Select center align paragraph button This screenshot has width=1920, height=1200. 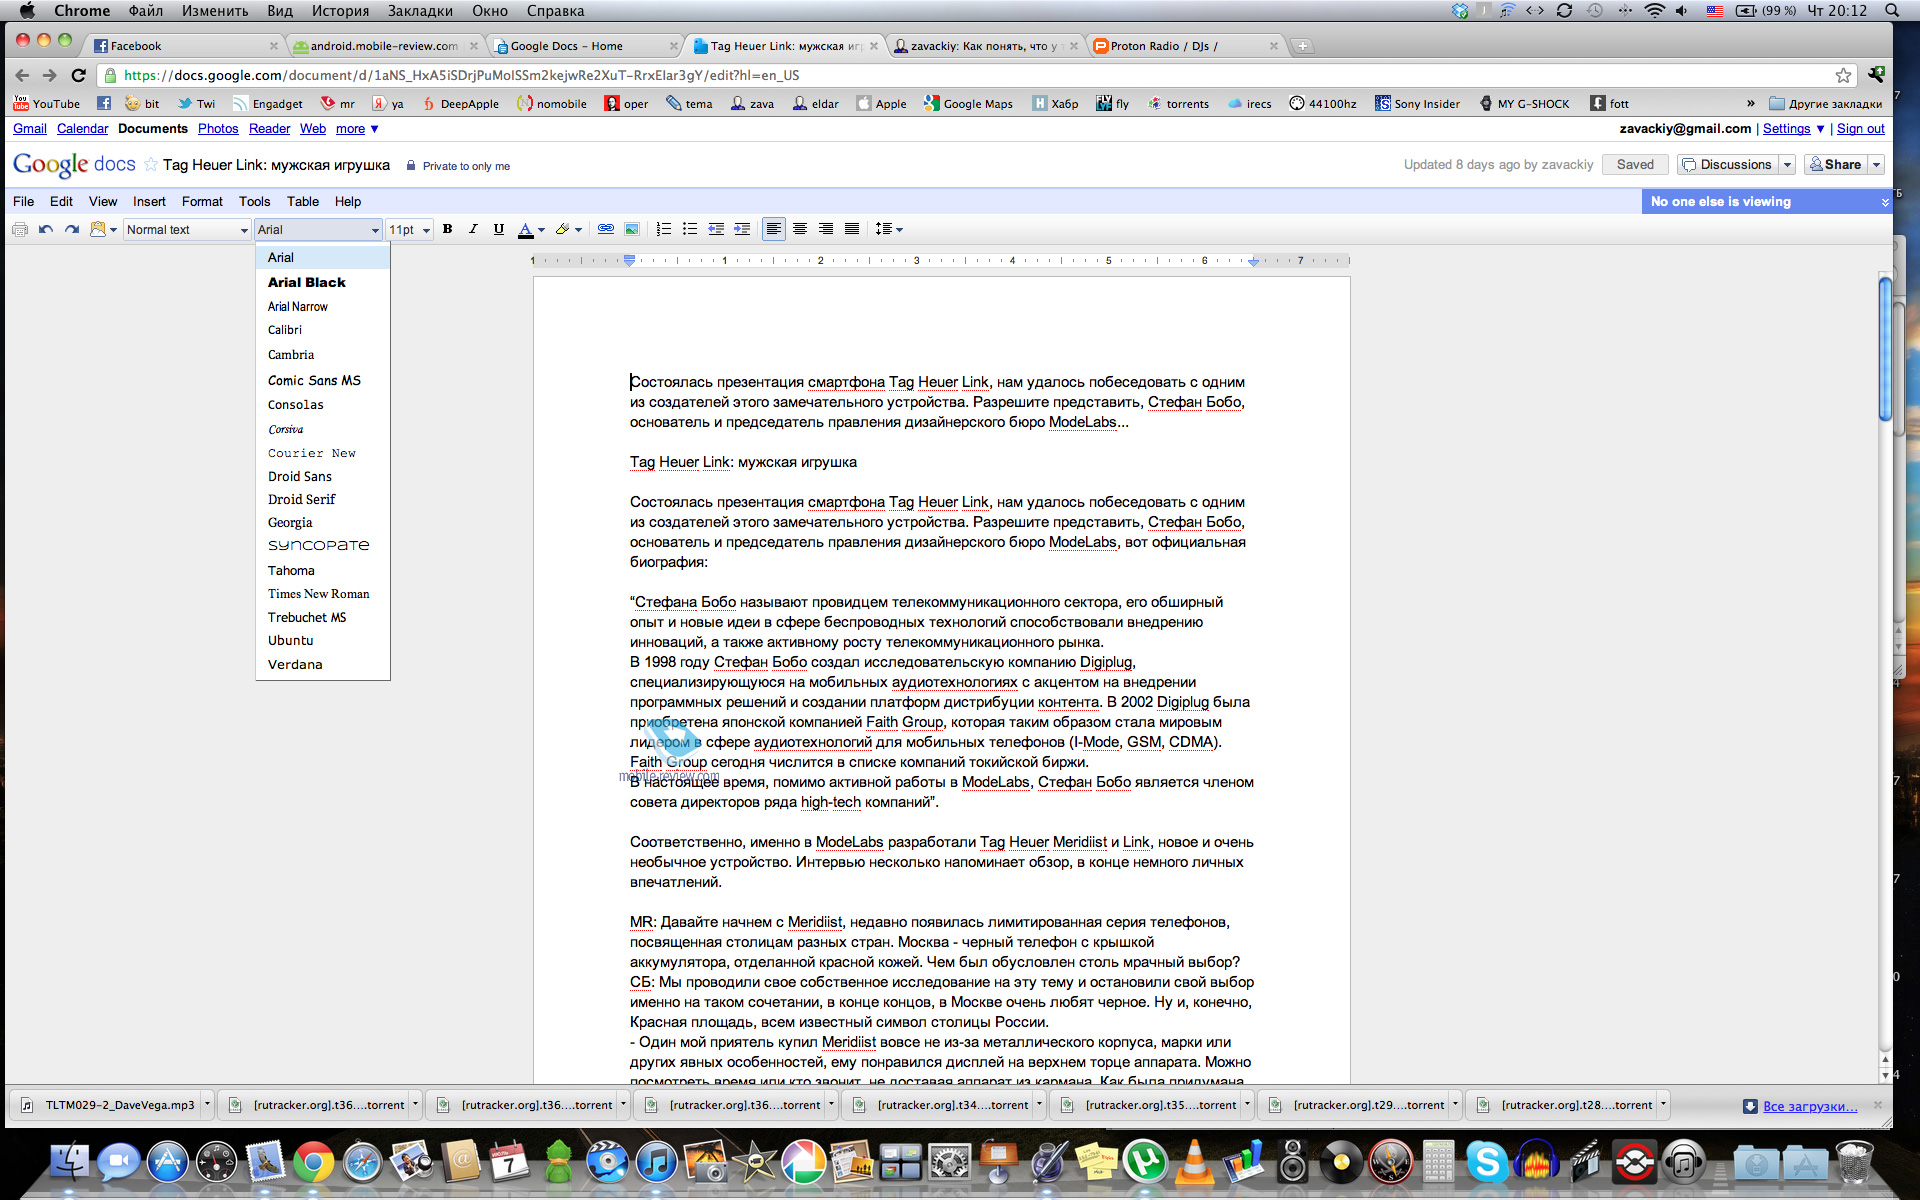[800, 229]
